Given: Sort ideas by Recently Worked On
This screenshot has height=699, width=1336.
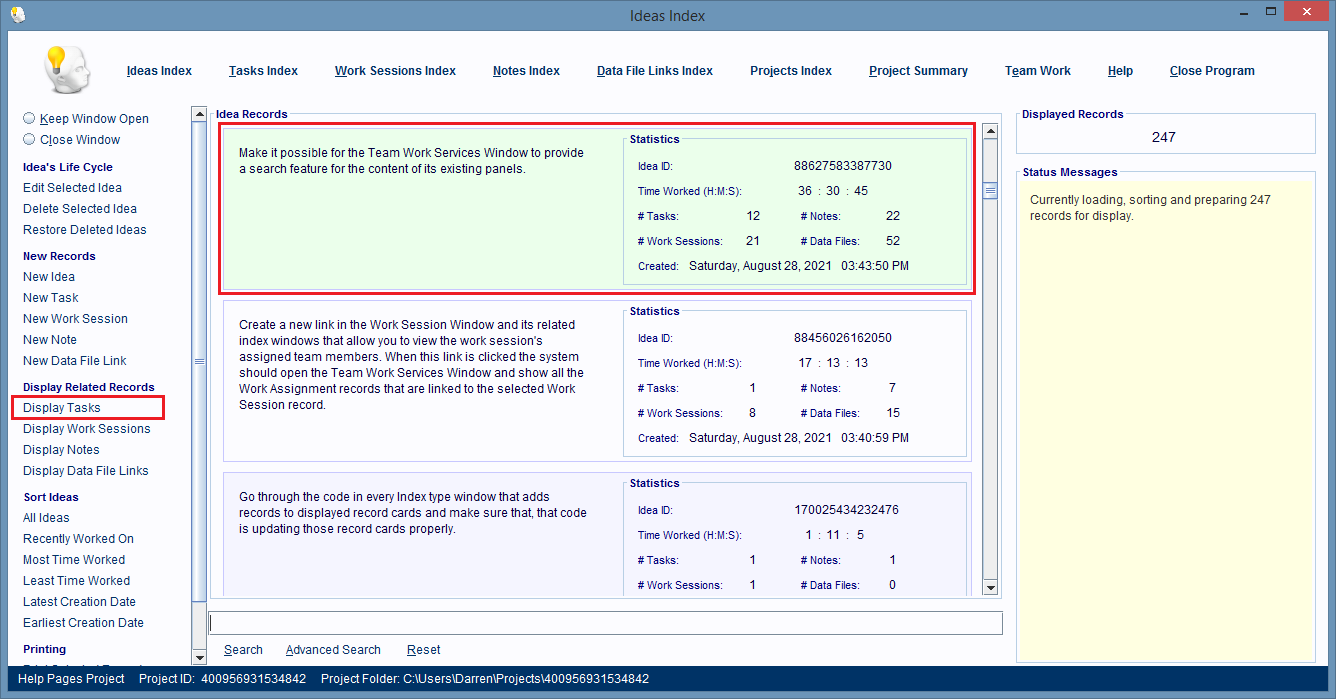Looking at the screenshot, I should 78,539.
